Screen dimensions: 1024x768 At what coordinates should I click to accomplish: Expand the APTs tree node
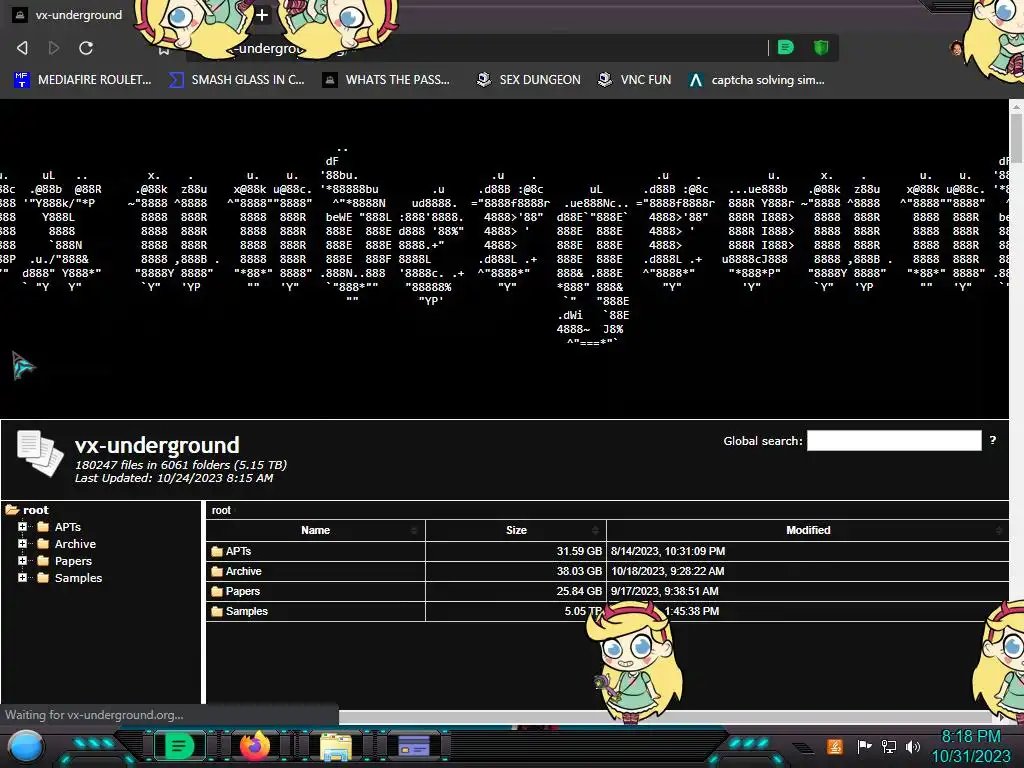click(22, 526)
